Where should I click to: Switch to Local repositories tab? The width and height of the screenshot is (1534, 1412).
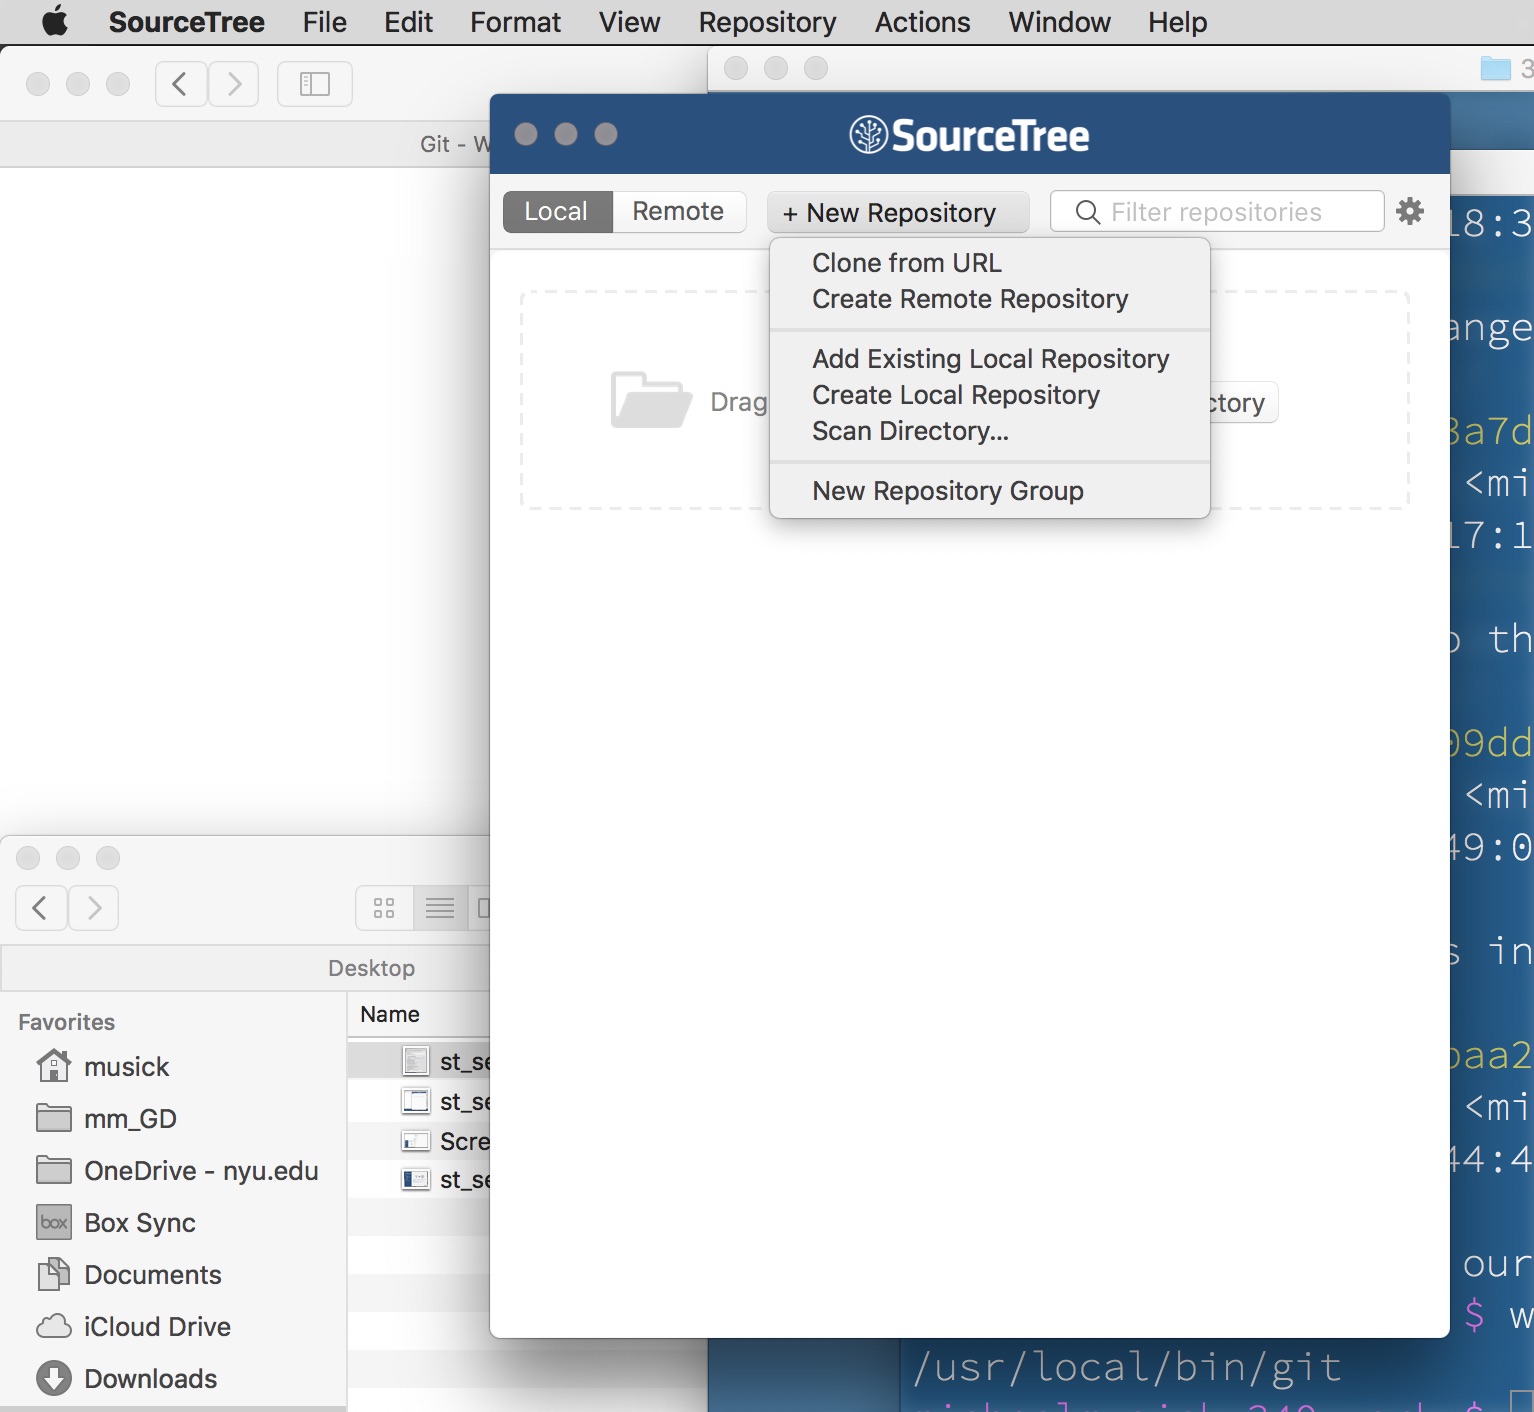click(557, 211)
